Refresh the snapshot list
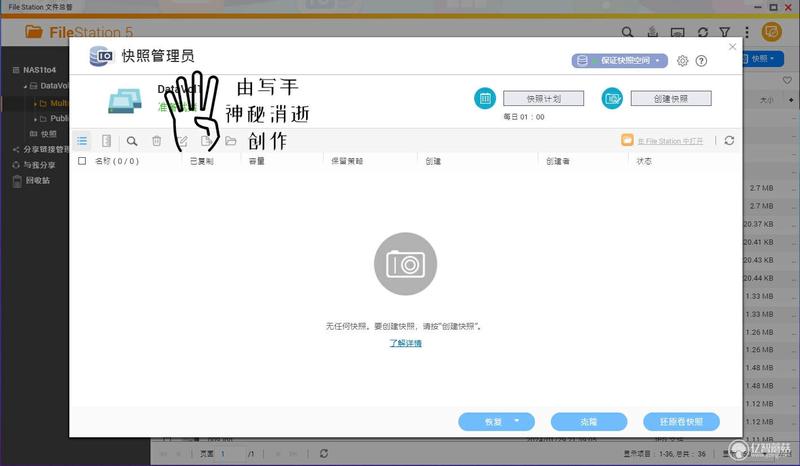 pyautogui.click(x=729, y=140)
